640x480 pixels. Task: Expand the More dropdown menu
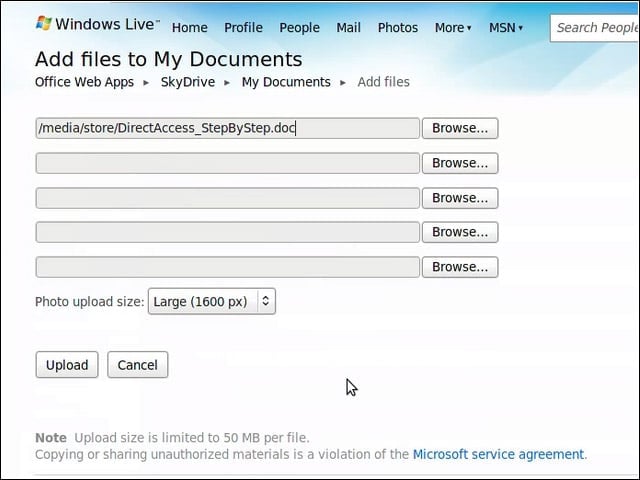(x=453, y=27)
